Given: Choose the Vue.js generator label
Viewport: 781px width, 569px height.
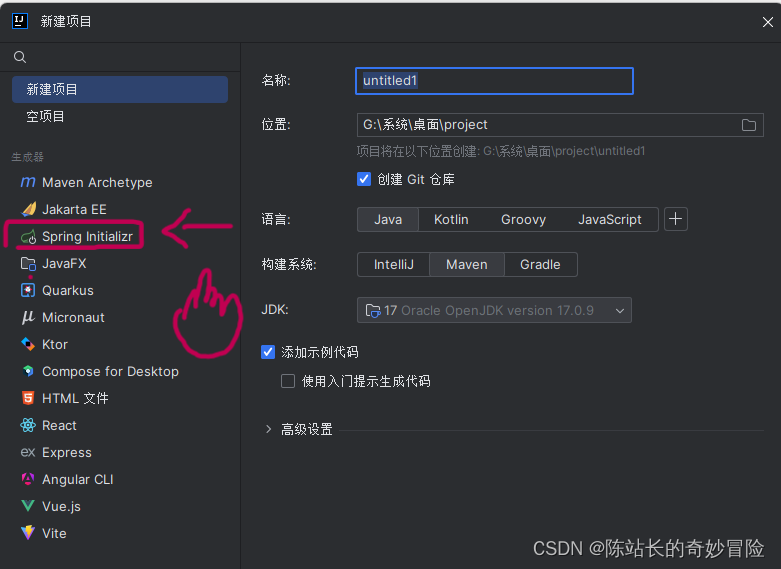Looking at the screenshot, I should tap(61, 507).
